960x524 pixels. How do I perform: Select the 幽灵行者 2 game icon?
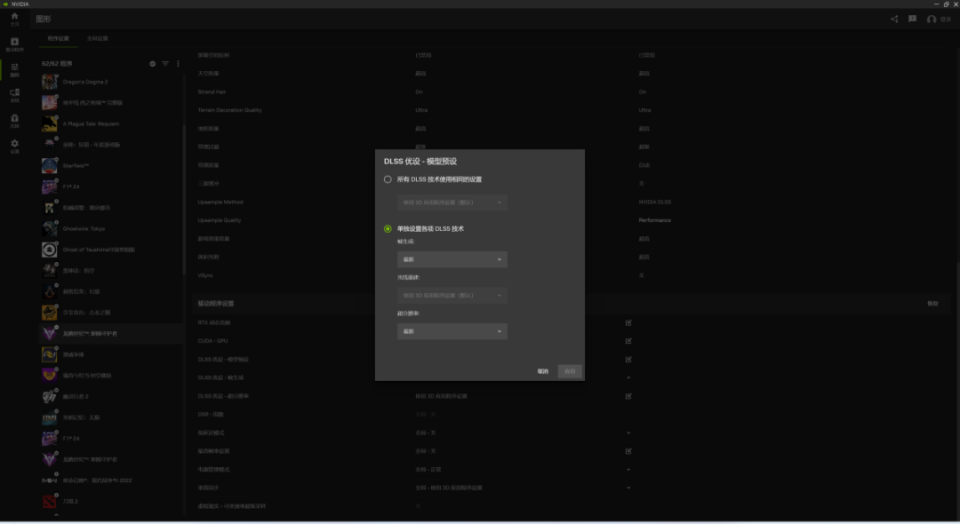(50, 397)
